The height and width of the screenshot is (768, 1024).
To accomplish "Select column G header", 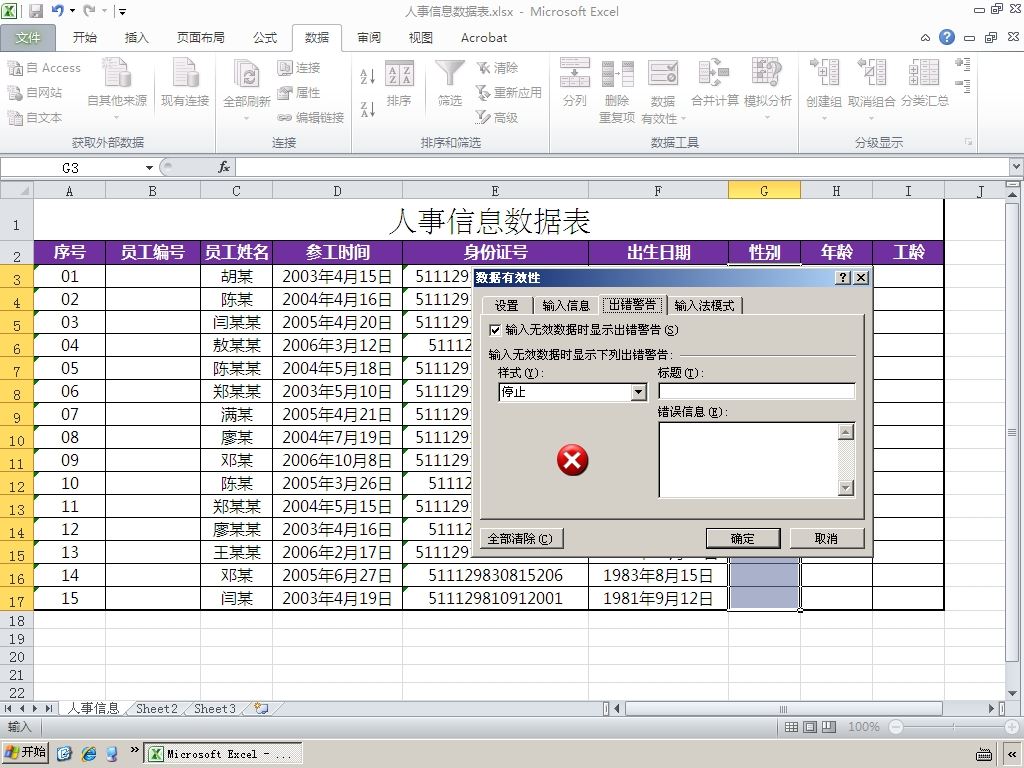I will (x=764, y=191).
